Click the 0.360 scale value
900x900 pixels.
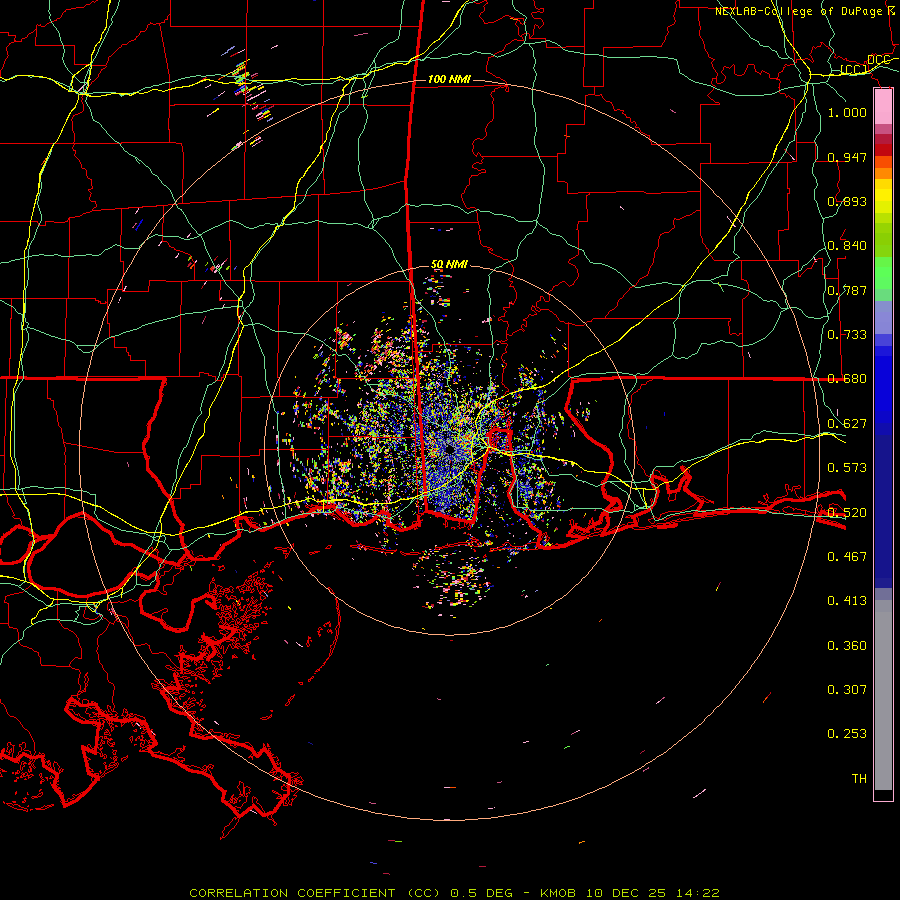coord(847,646)
